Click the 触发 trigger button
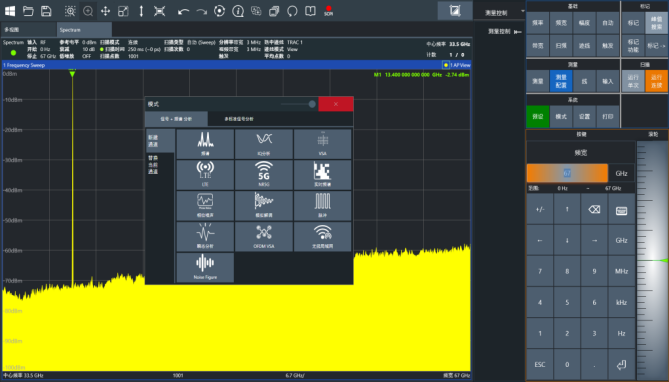 click(608, 46)
